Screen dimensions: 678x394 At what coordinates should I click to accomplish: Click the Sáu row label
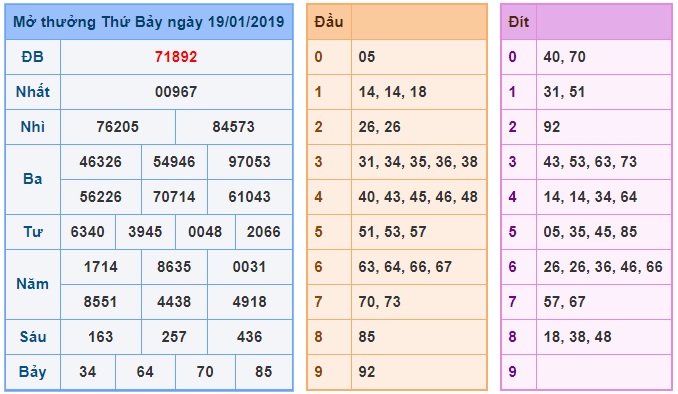33,337
